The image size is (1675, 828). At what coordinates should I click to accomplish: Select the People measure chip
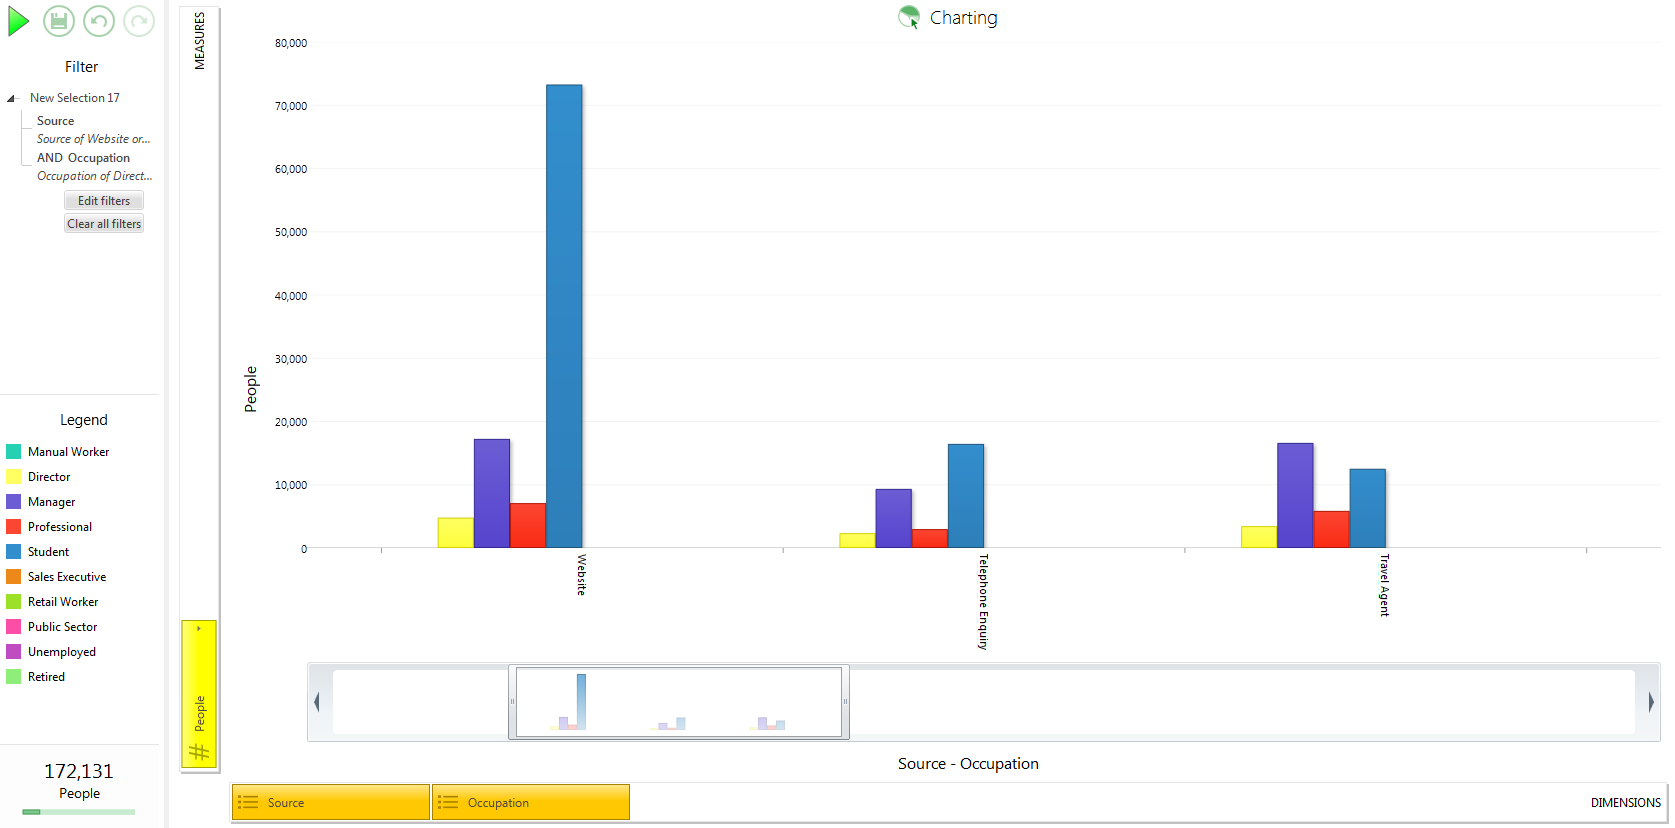[199, 694]
